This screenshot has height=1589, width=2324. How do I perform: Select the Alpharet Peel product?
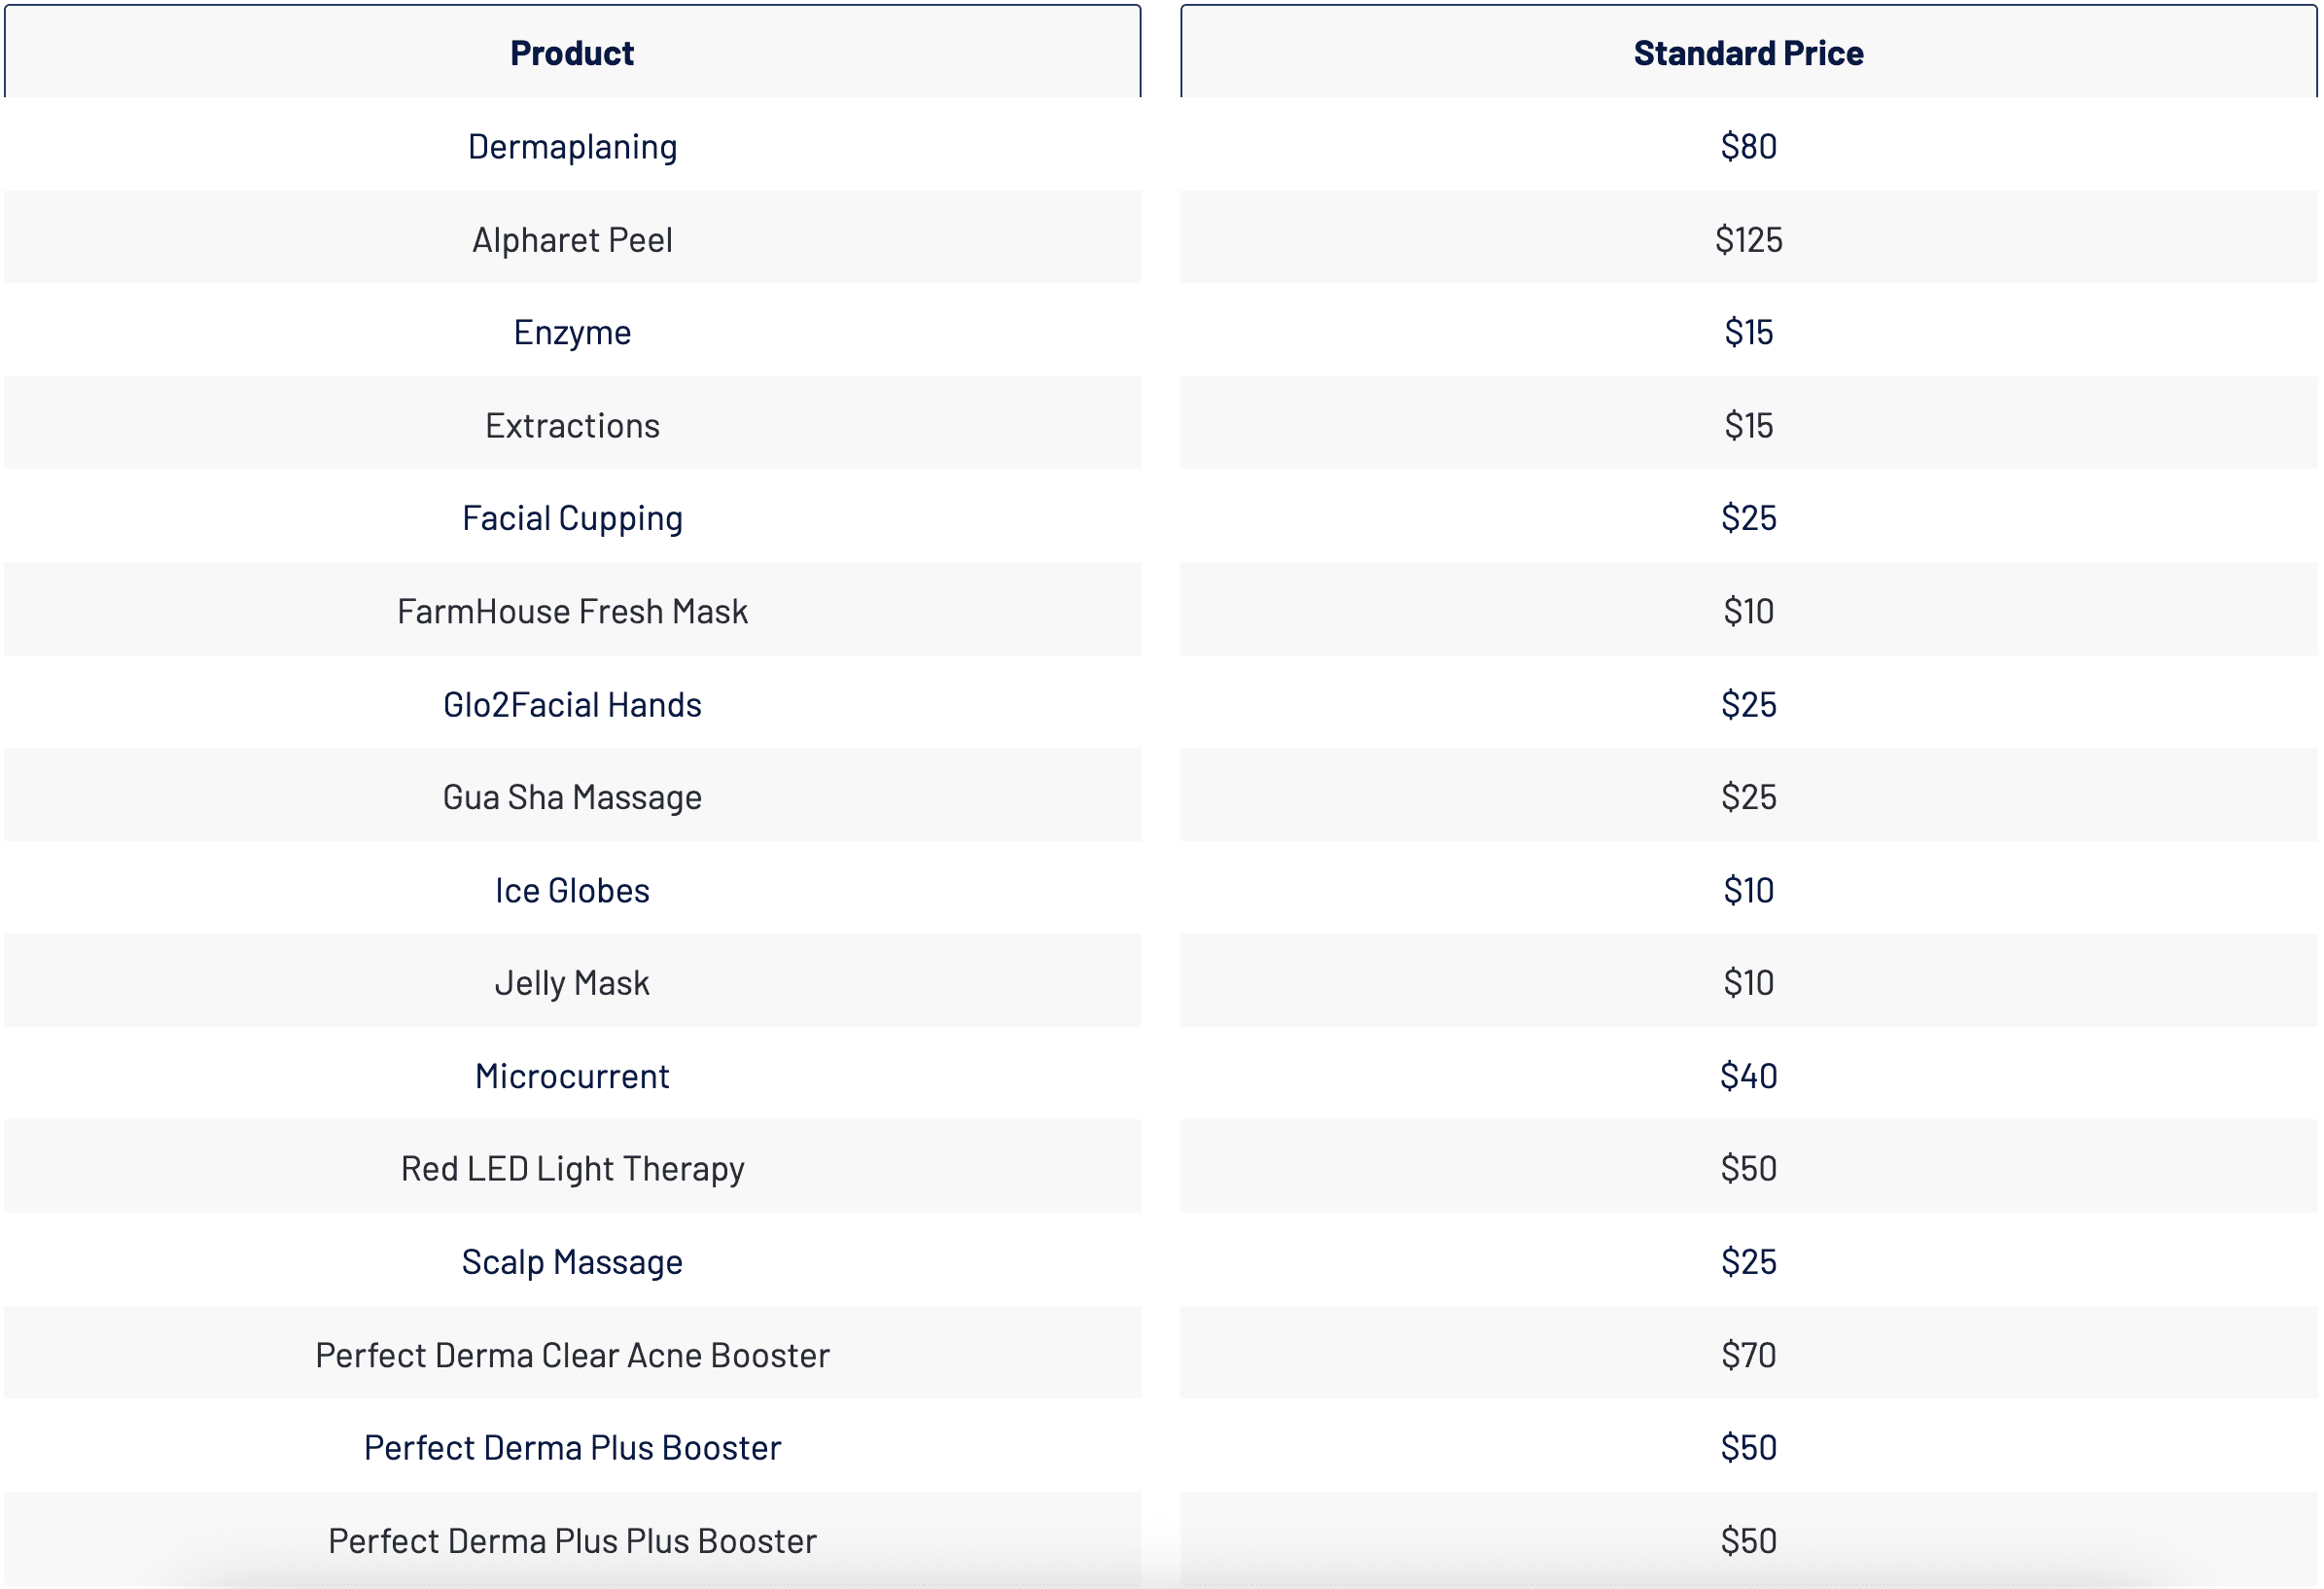pyautogui.click(x=572, y=239)
